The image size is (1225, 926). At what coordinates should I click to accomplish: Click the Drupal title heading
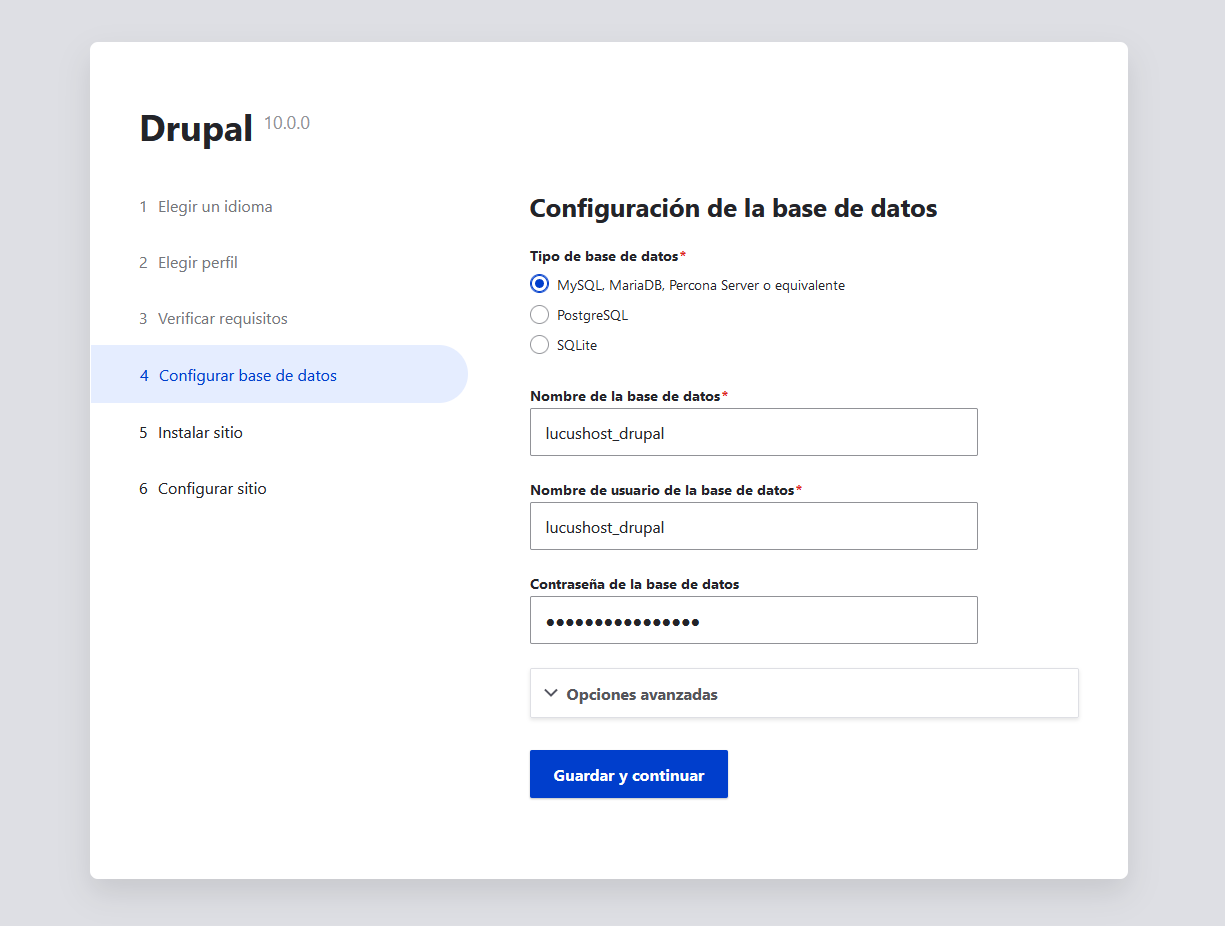pos(196,129)
